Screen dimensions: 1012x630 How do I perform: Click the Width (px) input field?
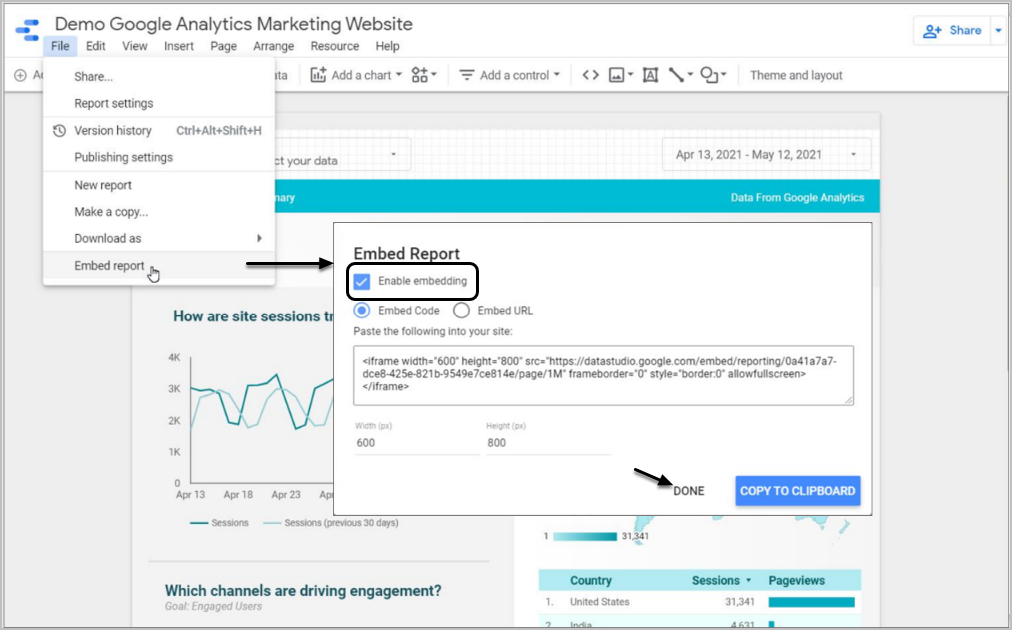(x=416, y=442)
